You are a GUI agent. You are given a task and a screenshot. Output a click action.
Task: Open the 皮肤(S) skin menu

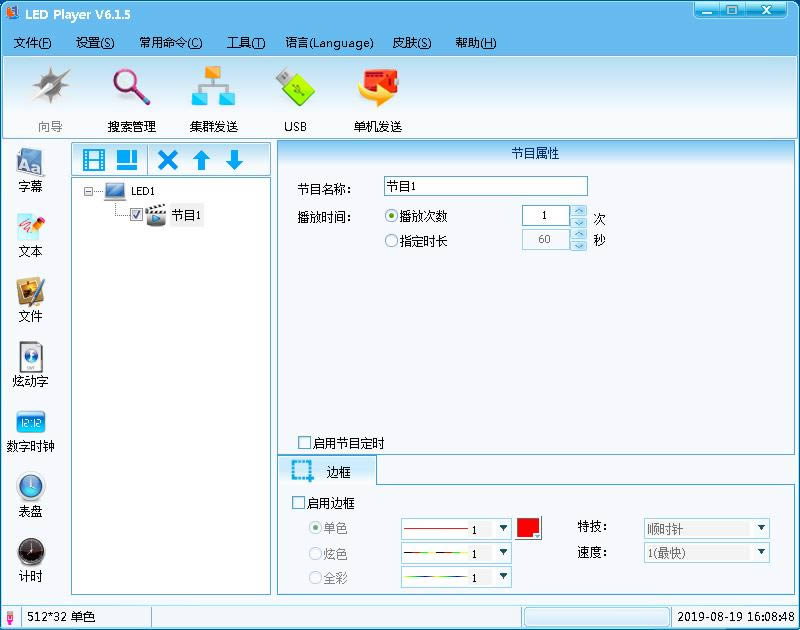[412, 43]
